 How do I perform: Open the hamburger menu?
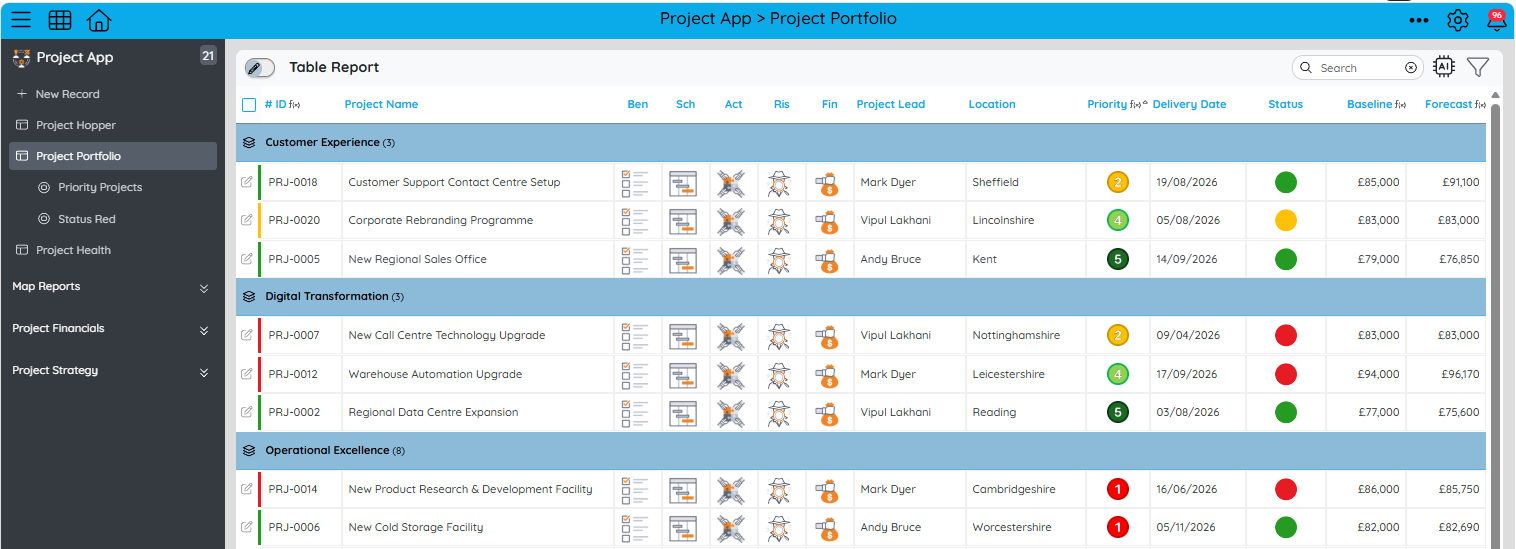21,19
